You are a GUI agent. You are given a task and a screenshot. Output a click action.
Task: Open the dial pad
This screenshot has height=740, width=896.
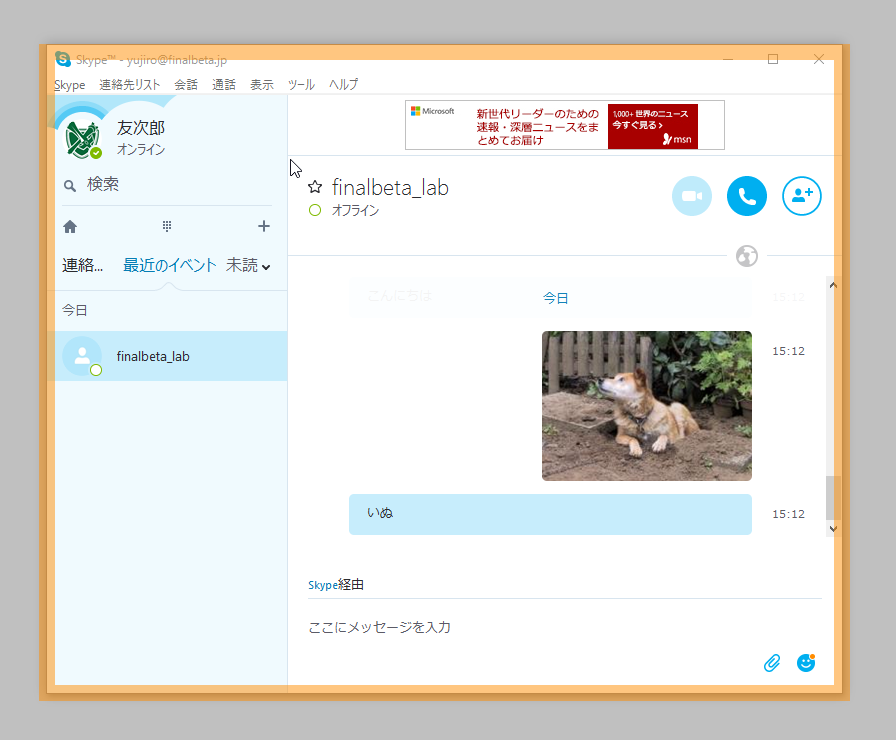tap(167, 225)
